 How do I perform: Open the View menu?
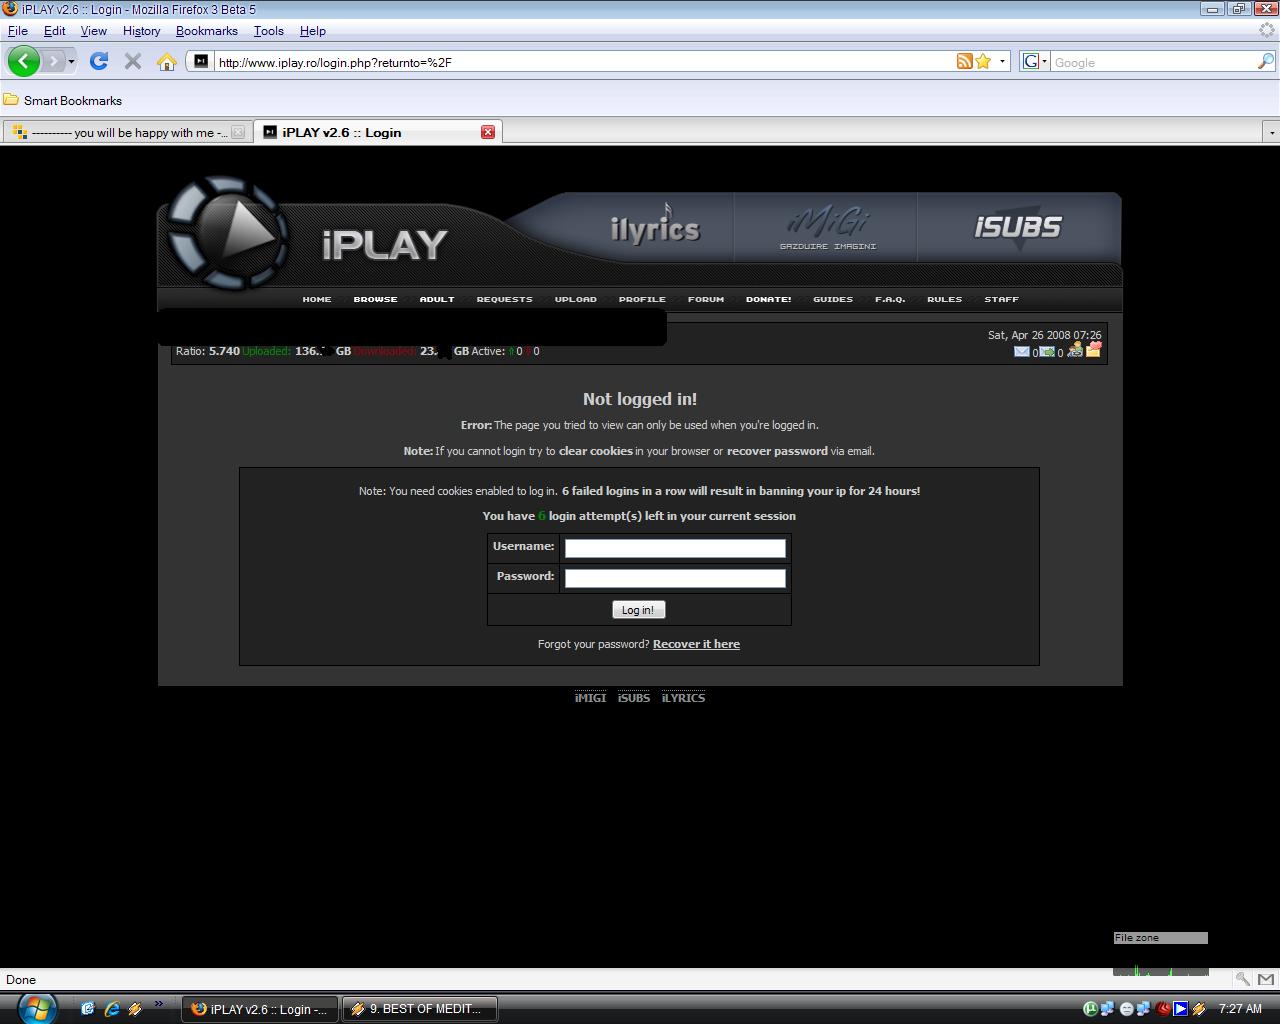[94, 31]
